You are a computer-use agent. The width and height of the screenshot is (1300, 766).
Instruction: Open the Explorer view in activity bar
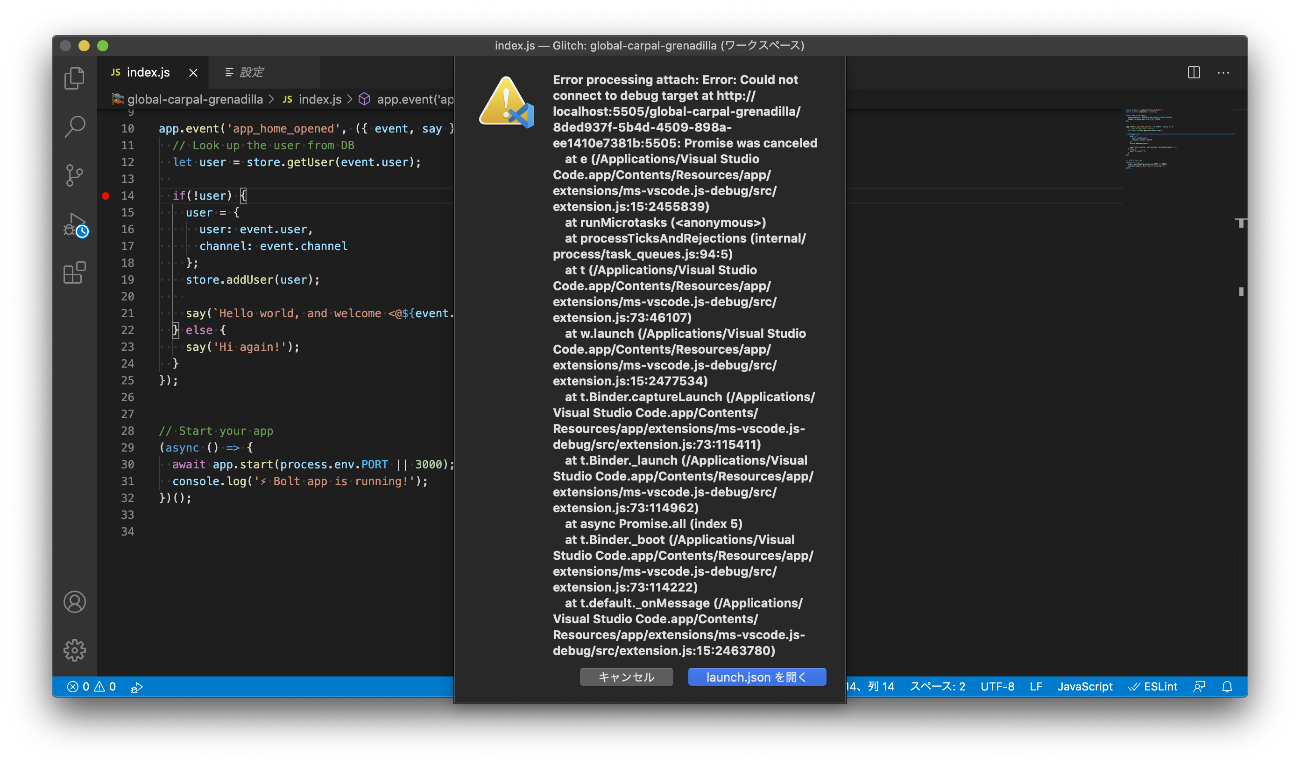(75, 78)
